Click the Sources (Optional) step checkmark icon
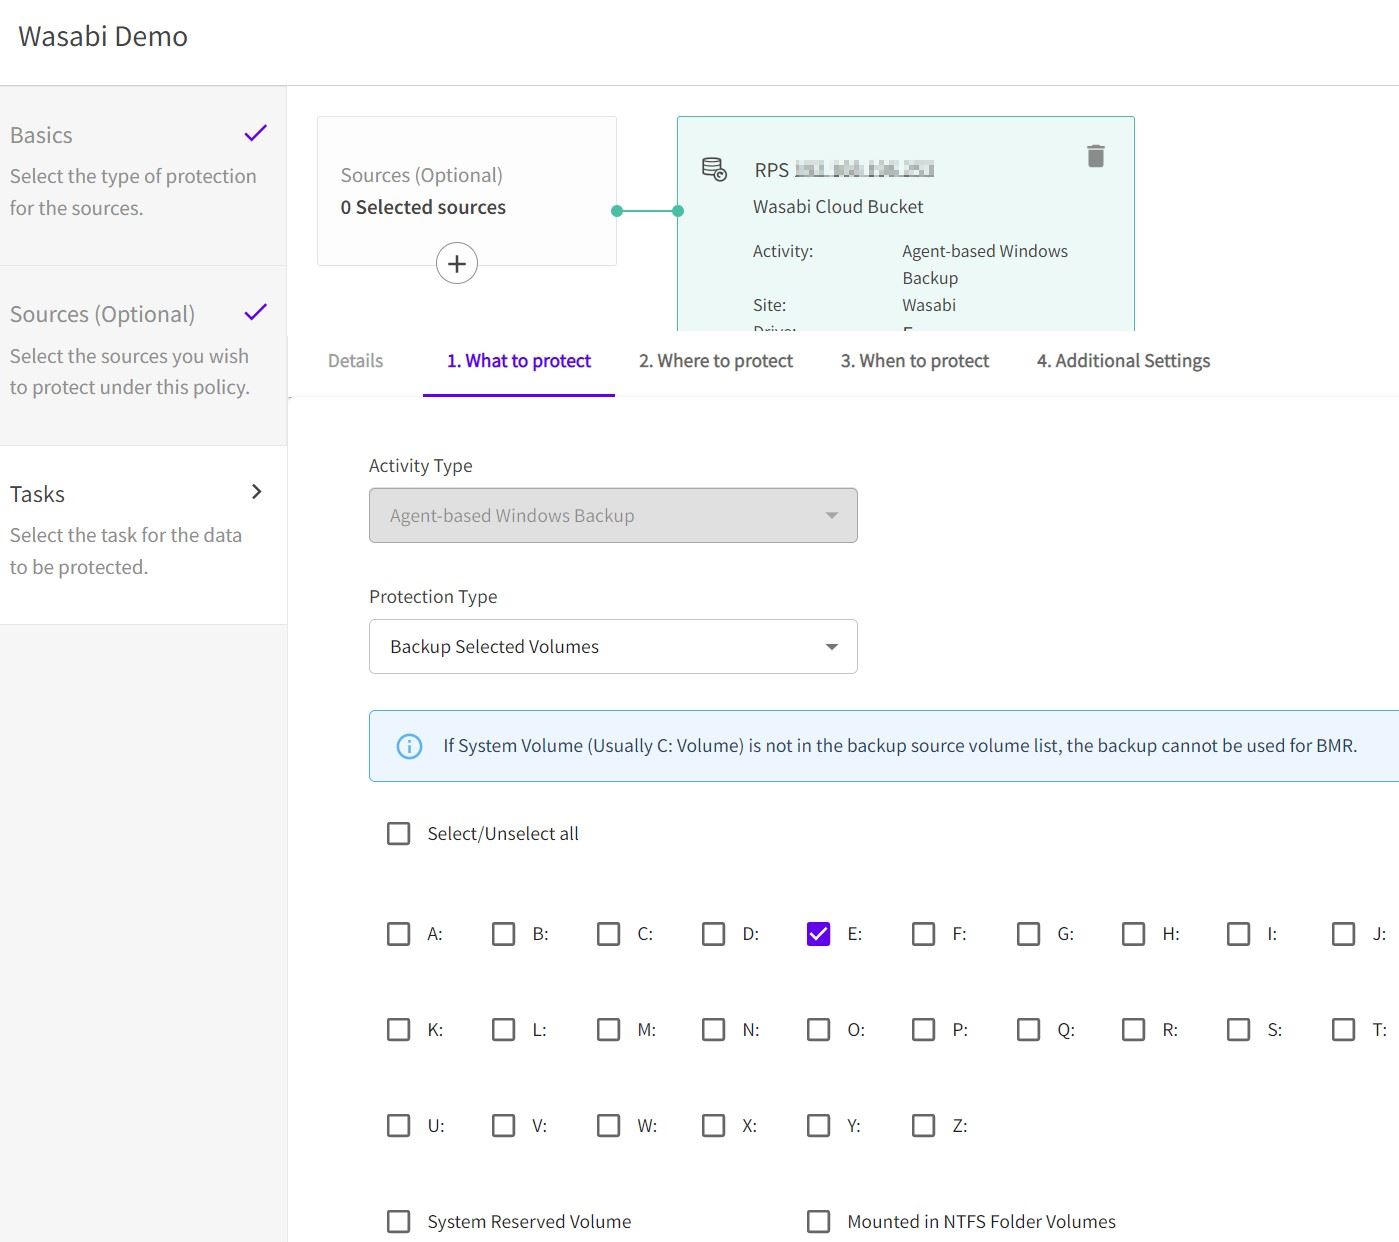 (256, 312)
